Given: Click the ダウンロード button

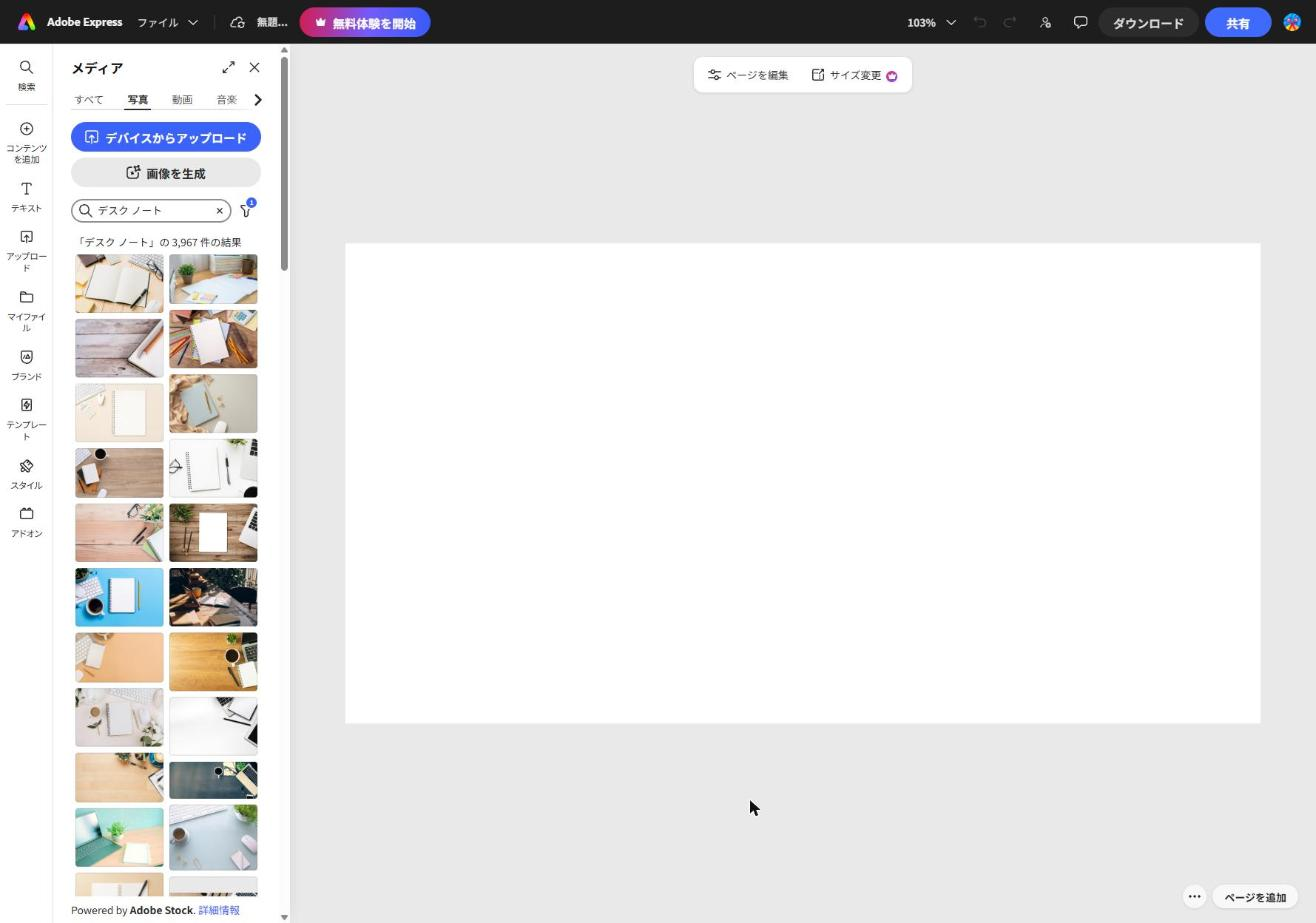Looking at the screenshot, I should tap(1148, 22).
